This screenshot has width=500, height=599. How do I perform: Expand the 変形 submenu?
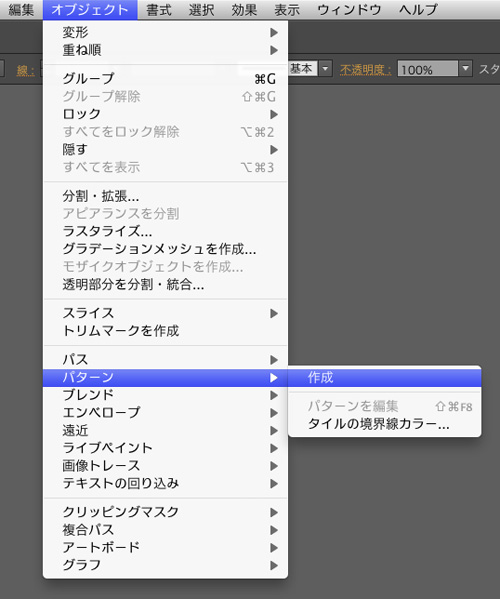[x=165, y=32]
